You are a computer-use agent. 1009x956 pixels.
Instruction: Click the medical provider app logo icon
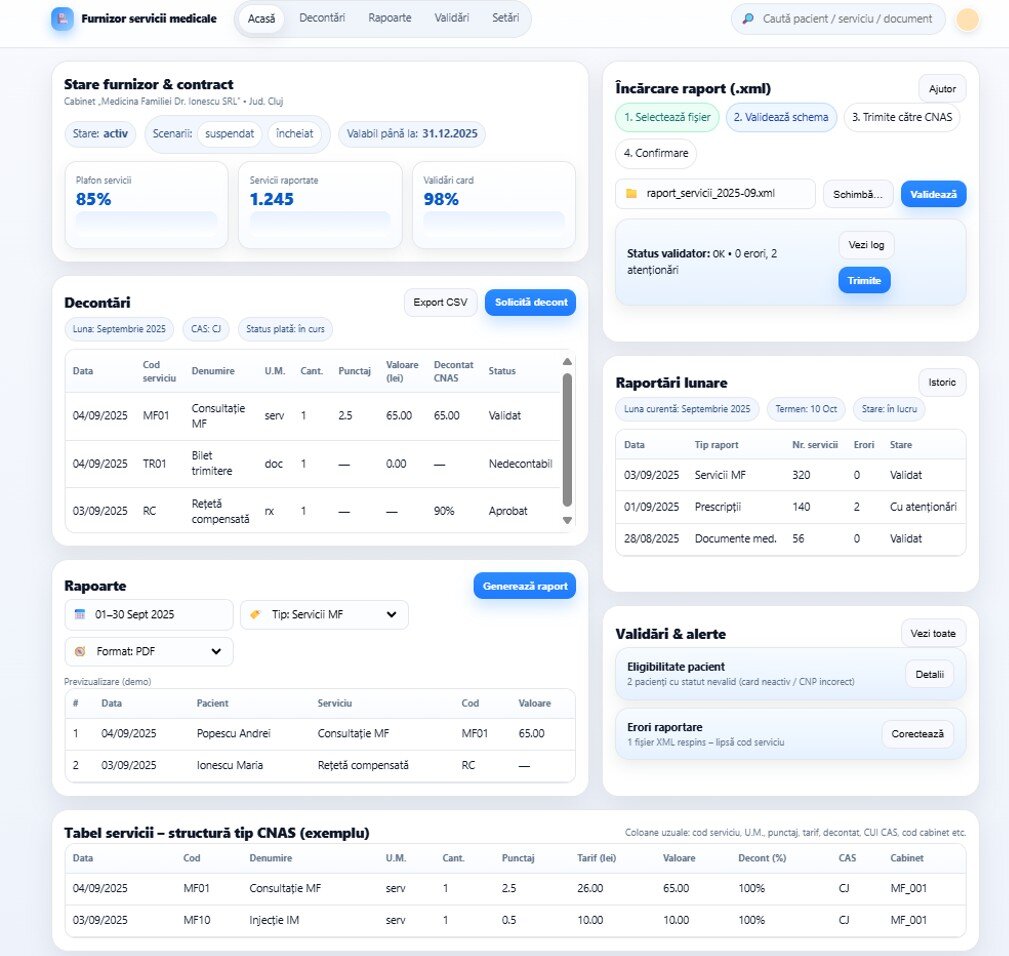62,18
